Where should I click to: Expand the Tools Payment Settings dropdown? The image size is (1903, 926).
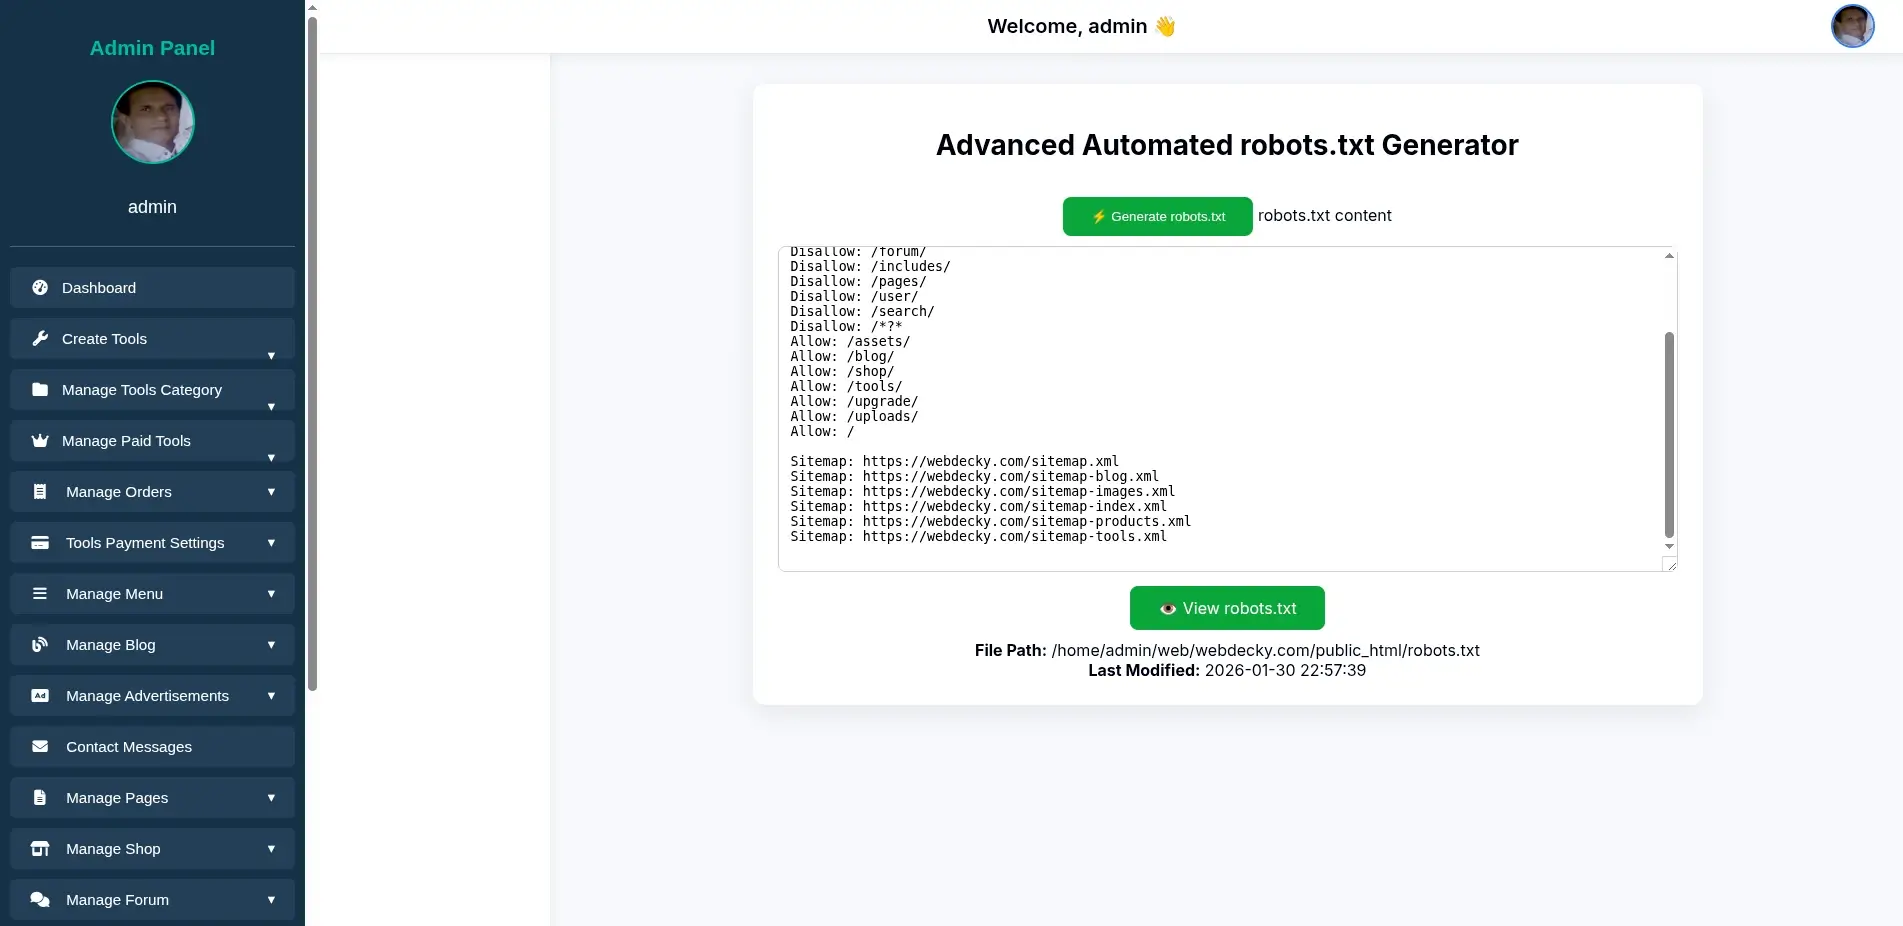pos(271,542)
